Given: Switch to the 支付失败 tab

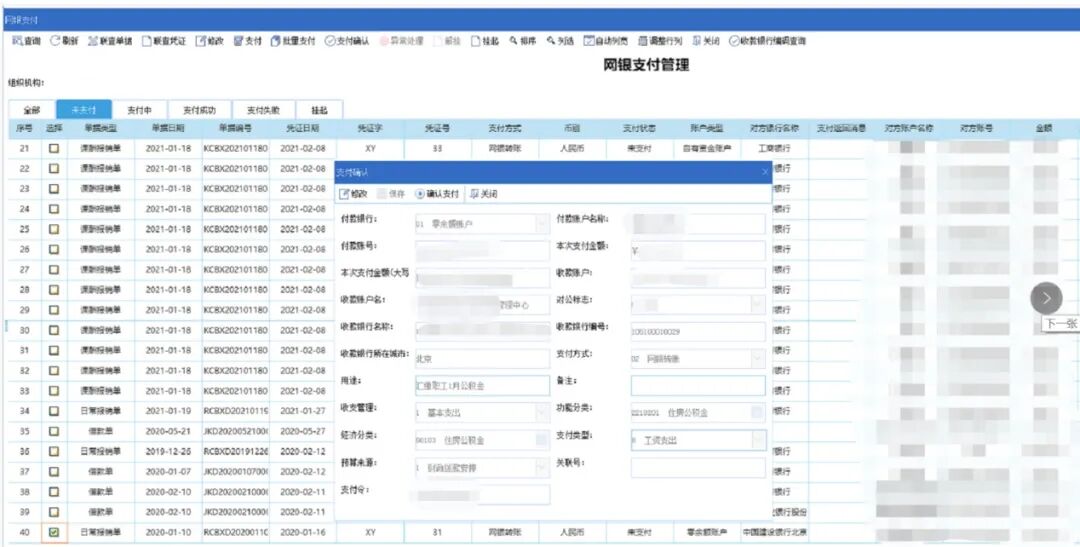Looking at the screenshot, I should 264,110.
